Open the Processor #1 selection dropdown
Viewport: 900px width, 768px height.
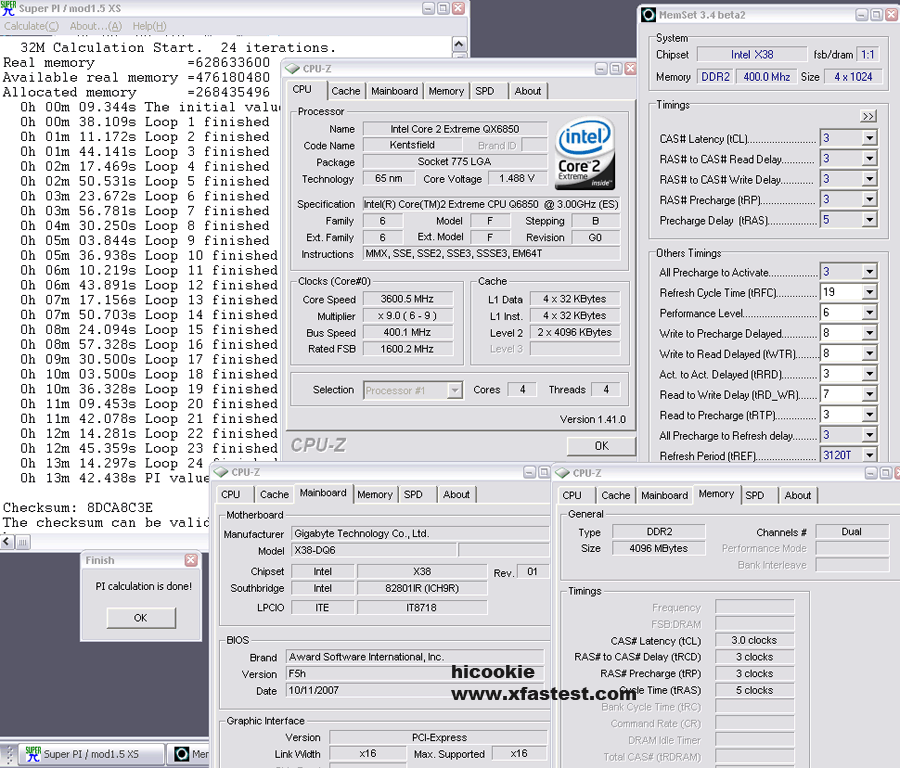pos(455,390)
